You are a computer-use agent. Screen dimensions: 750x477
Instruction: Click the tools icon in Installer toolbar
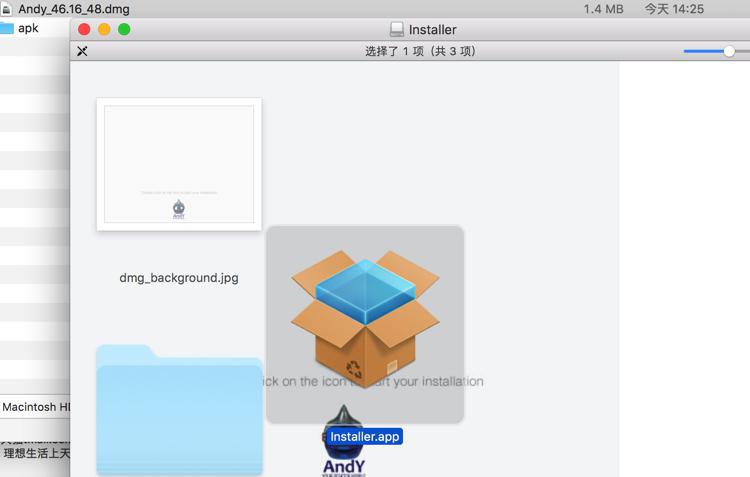[x=82, y=51]
